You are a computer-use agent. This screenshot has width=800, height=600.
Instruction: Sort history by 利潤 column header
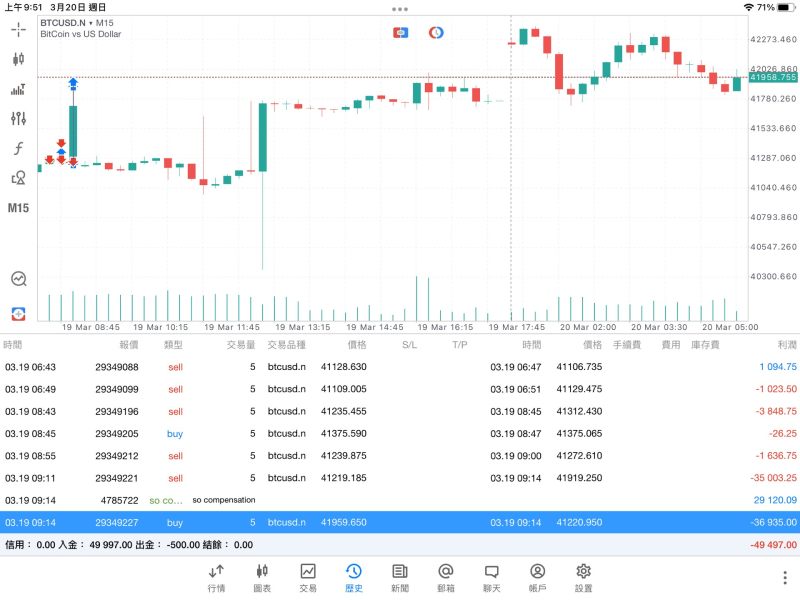tap(787, 345)
